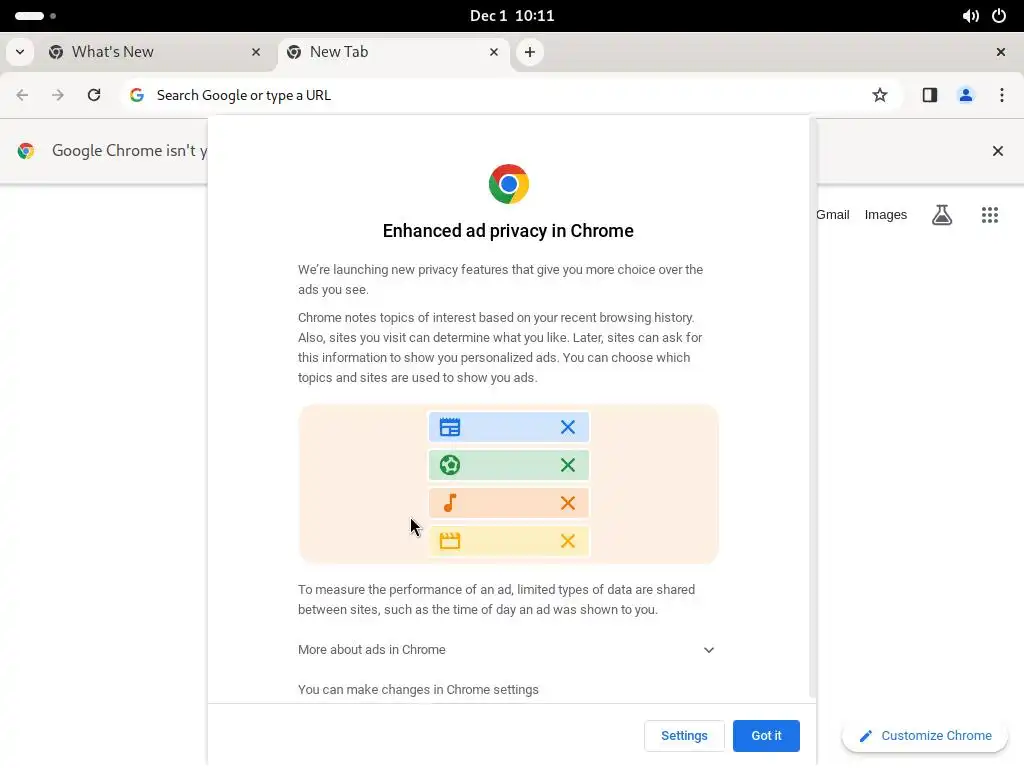Click the dialog's vertical scrollbar
The width and height of the screenshot is (1024, 768).
812,408
